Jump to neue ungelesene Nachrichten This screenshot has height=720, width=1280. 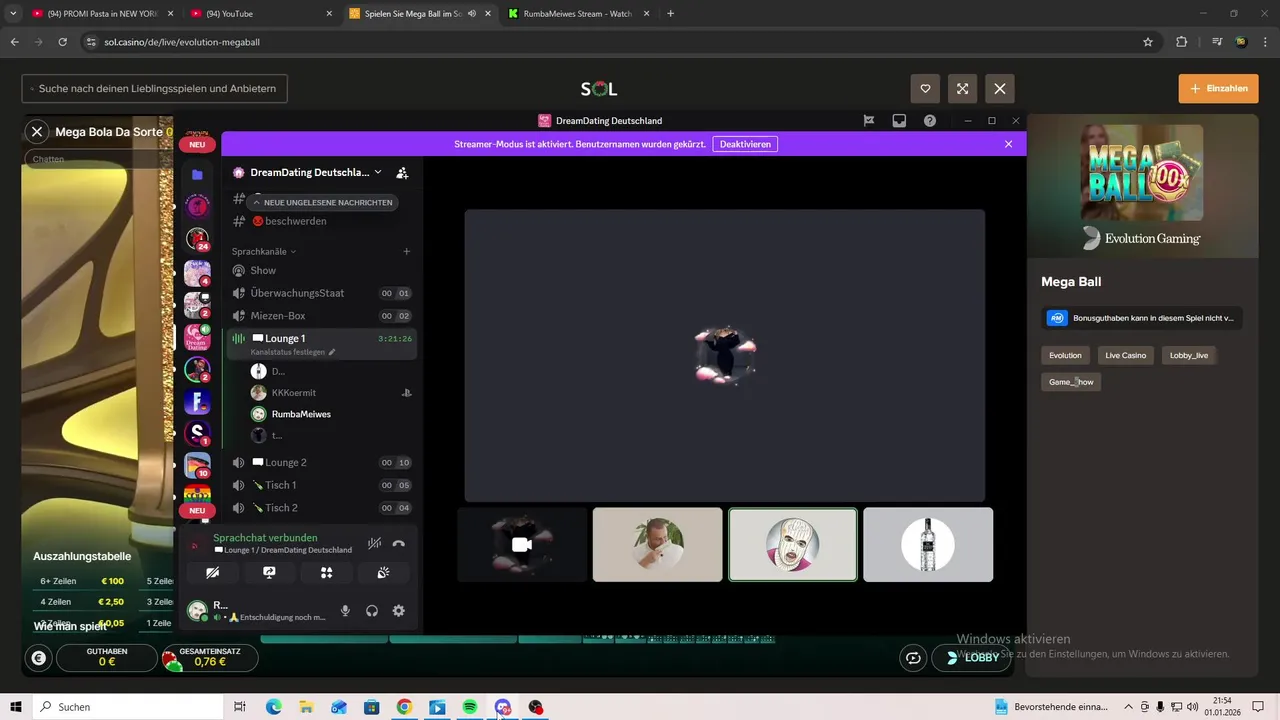321,202
